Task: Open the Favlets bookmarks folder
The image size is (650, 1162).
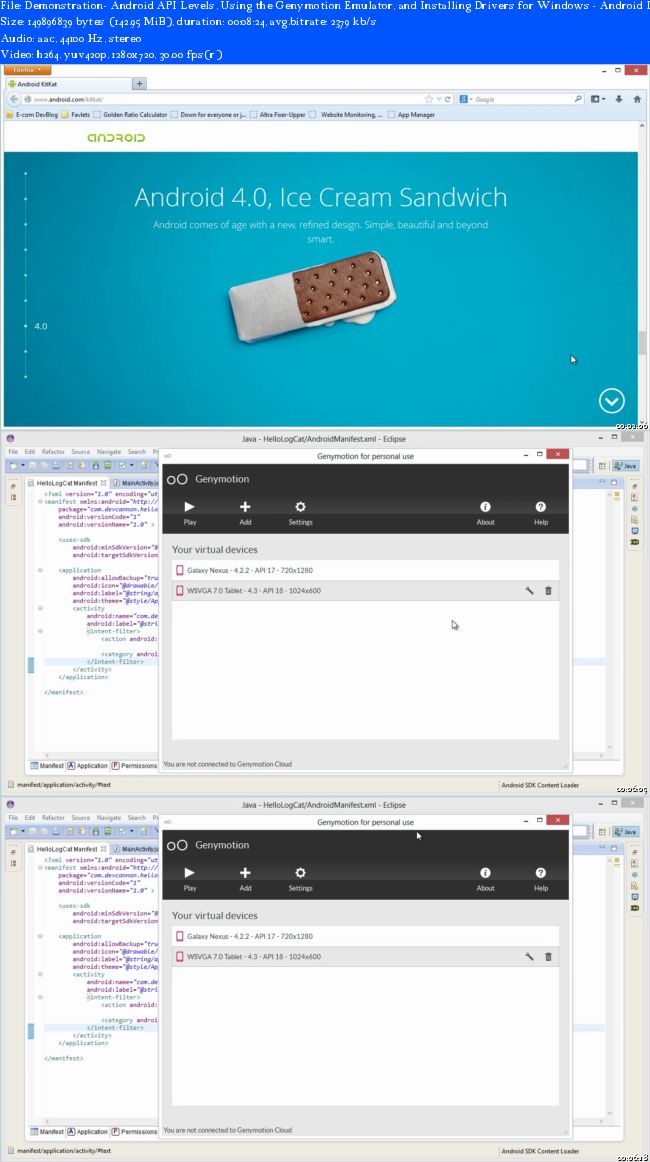Action: 76,115
